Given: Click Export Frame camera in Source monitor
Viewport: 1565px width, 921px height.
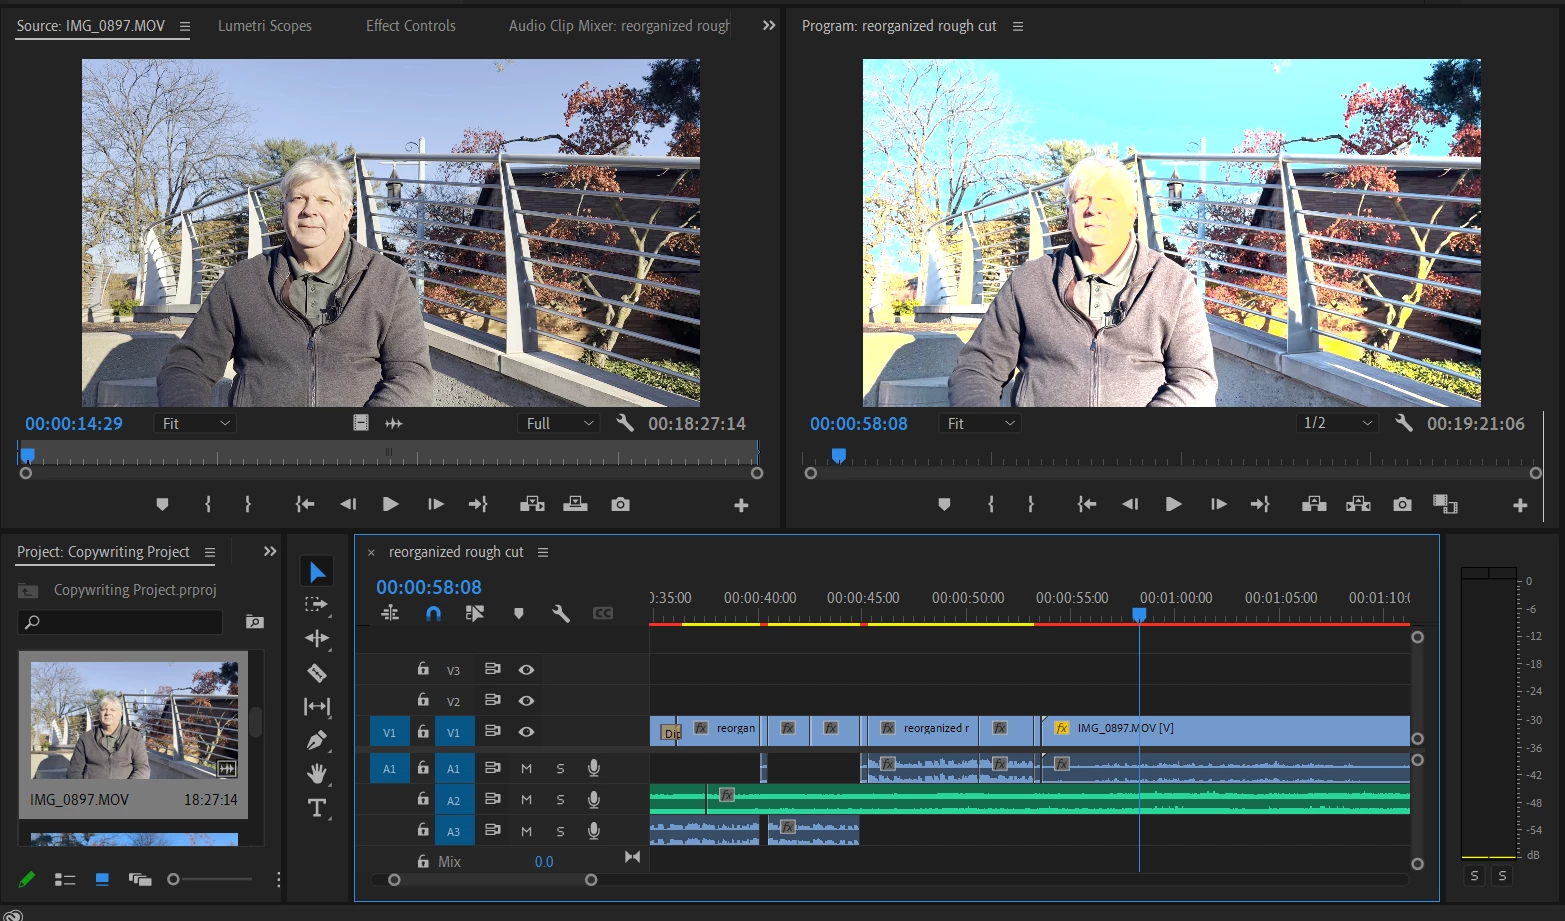Looking at the screenshot, I should click(621, 504).
